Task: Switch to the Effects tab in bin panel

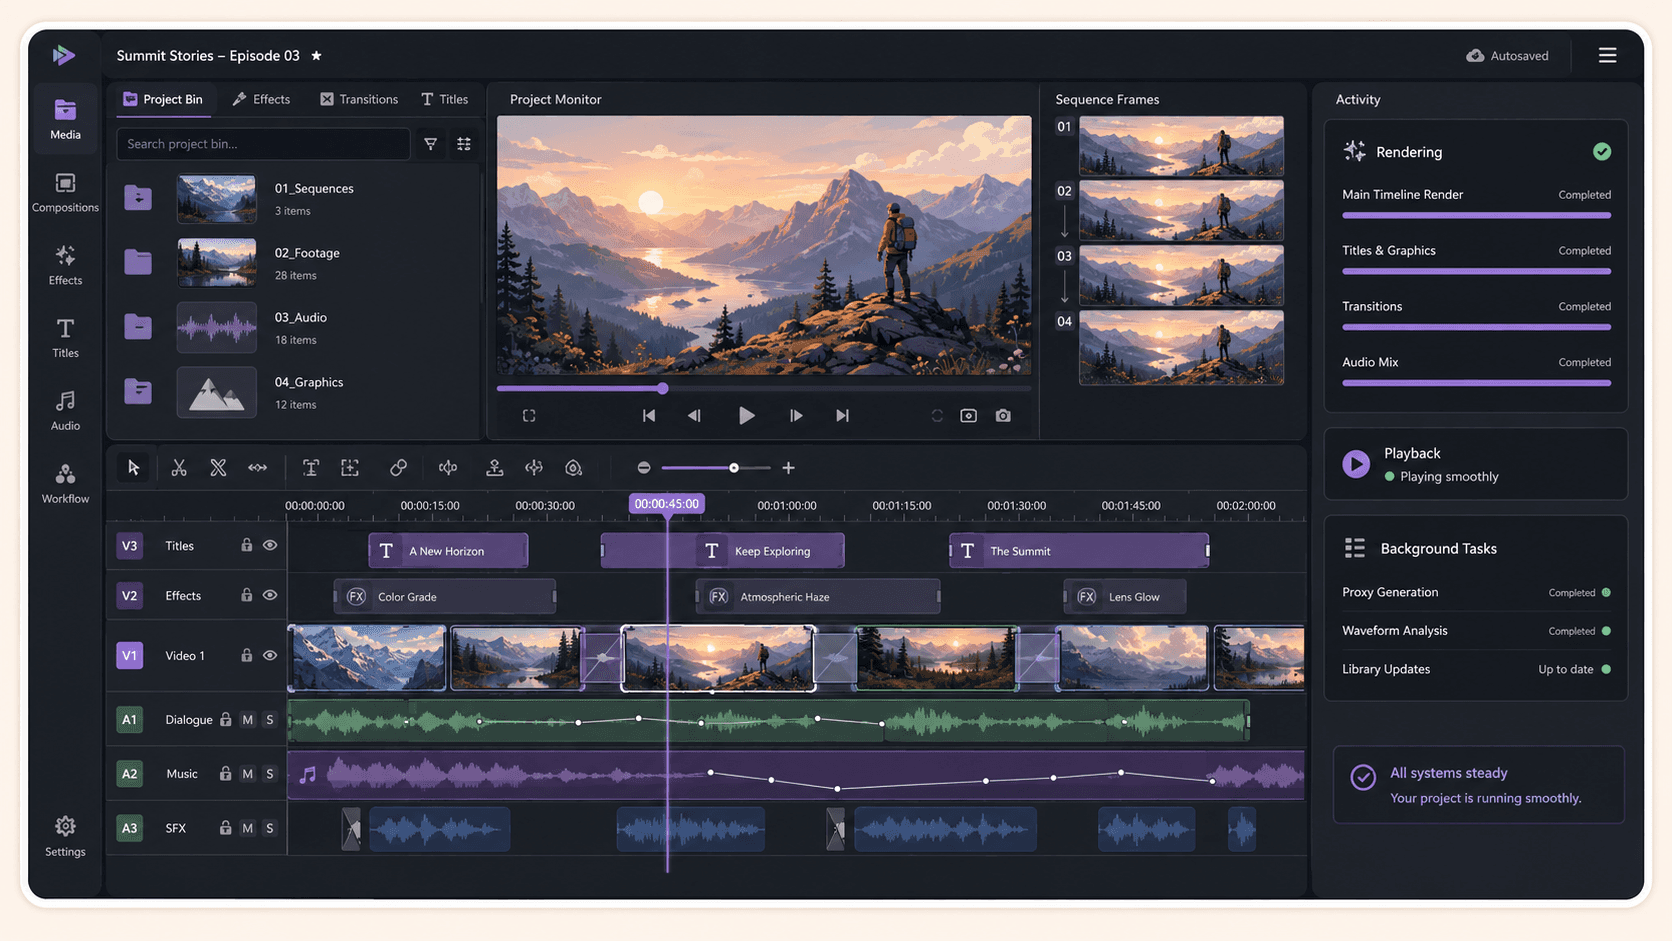Action: click(x=261, y=99)
